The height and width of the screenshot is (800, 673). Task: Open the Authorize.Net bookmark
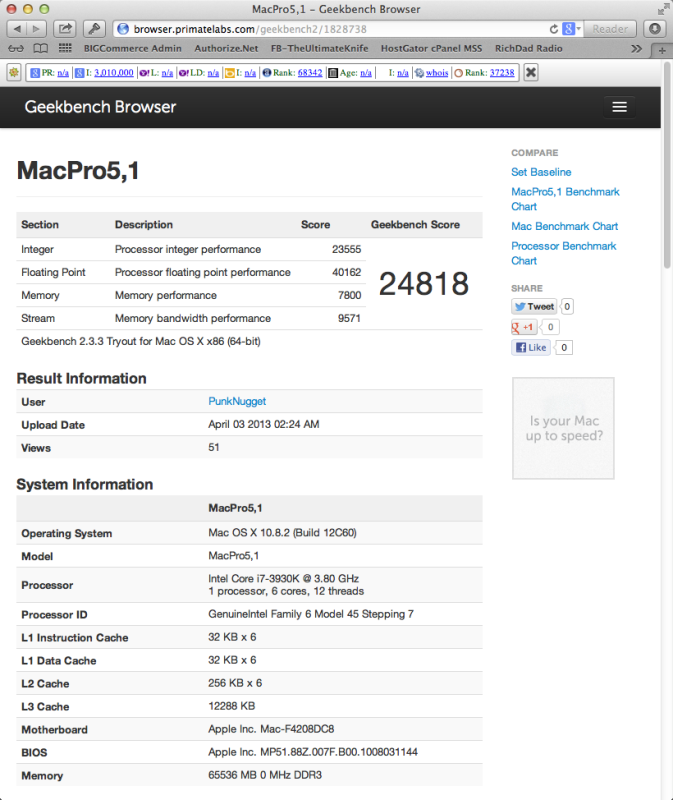tap(226, 48)
